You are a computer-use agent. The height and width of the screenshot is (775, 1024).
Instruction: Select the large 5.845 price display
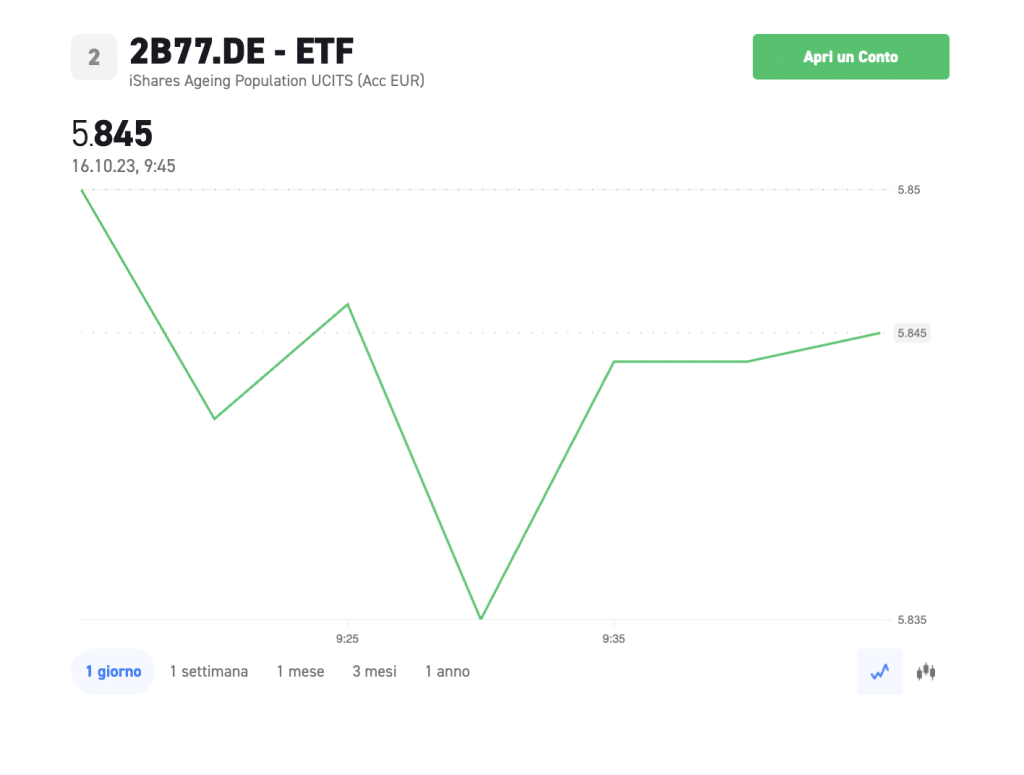click(112, 133)
